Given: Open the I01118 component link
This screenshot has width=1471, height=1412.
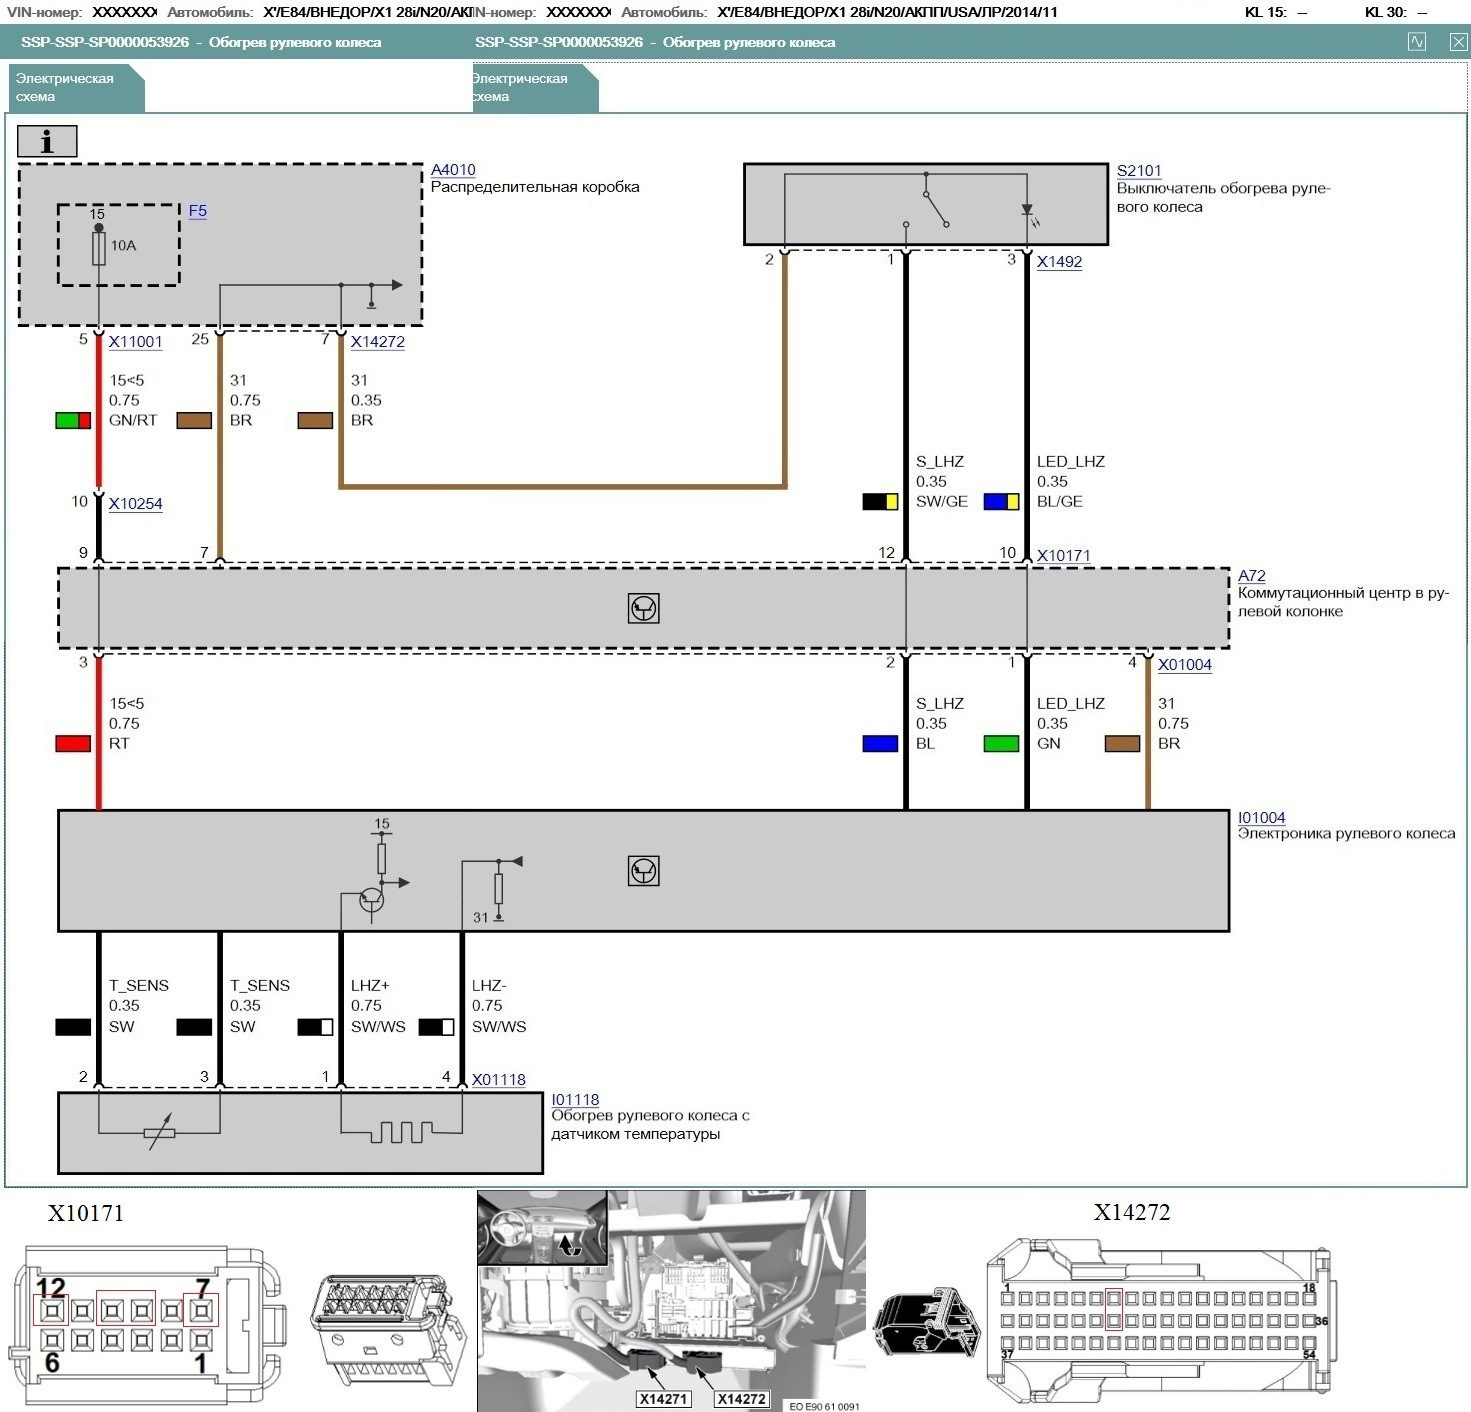Looking at the screenshot, I should (575, 1100).
